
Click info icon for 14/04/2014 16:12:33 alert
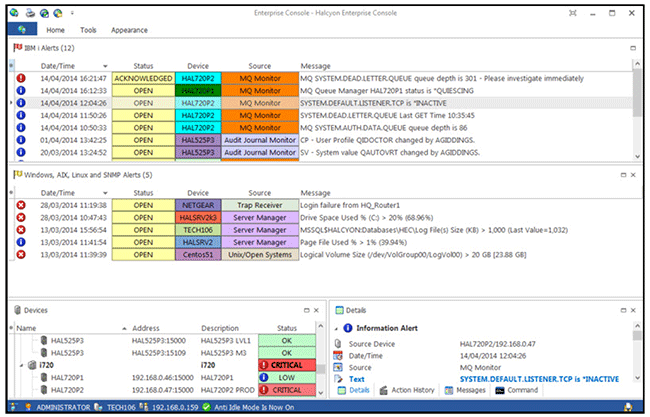(x=21, y=90)
